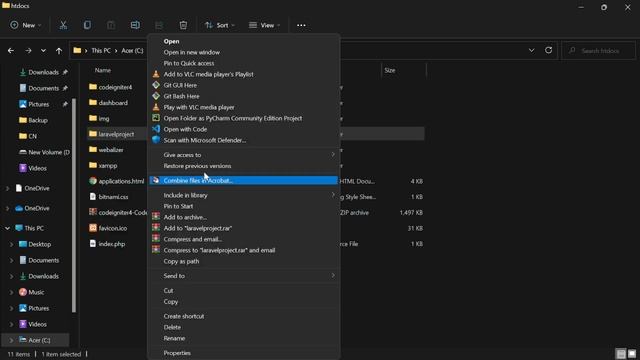Viewport: 640px width, 360px height.
Task: Switch to details view icon in status bar
Action: click(621, 353)
